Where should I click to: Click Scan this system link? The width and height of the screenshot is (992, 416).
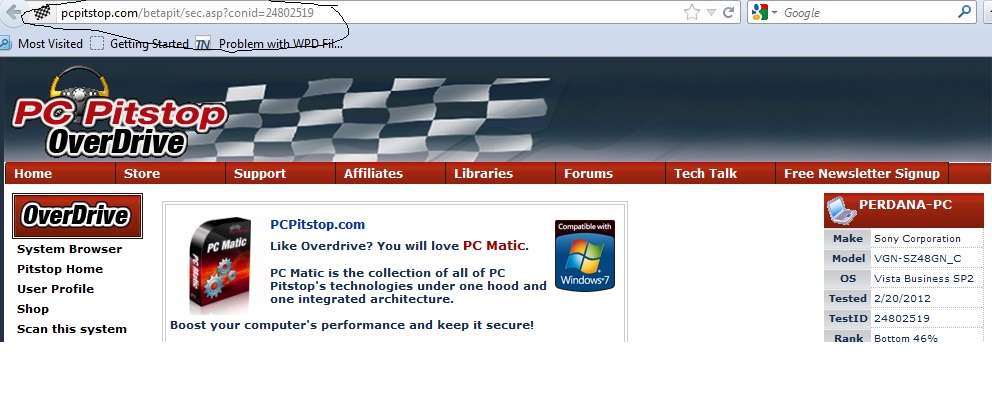[72, 329]
